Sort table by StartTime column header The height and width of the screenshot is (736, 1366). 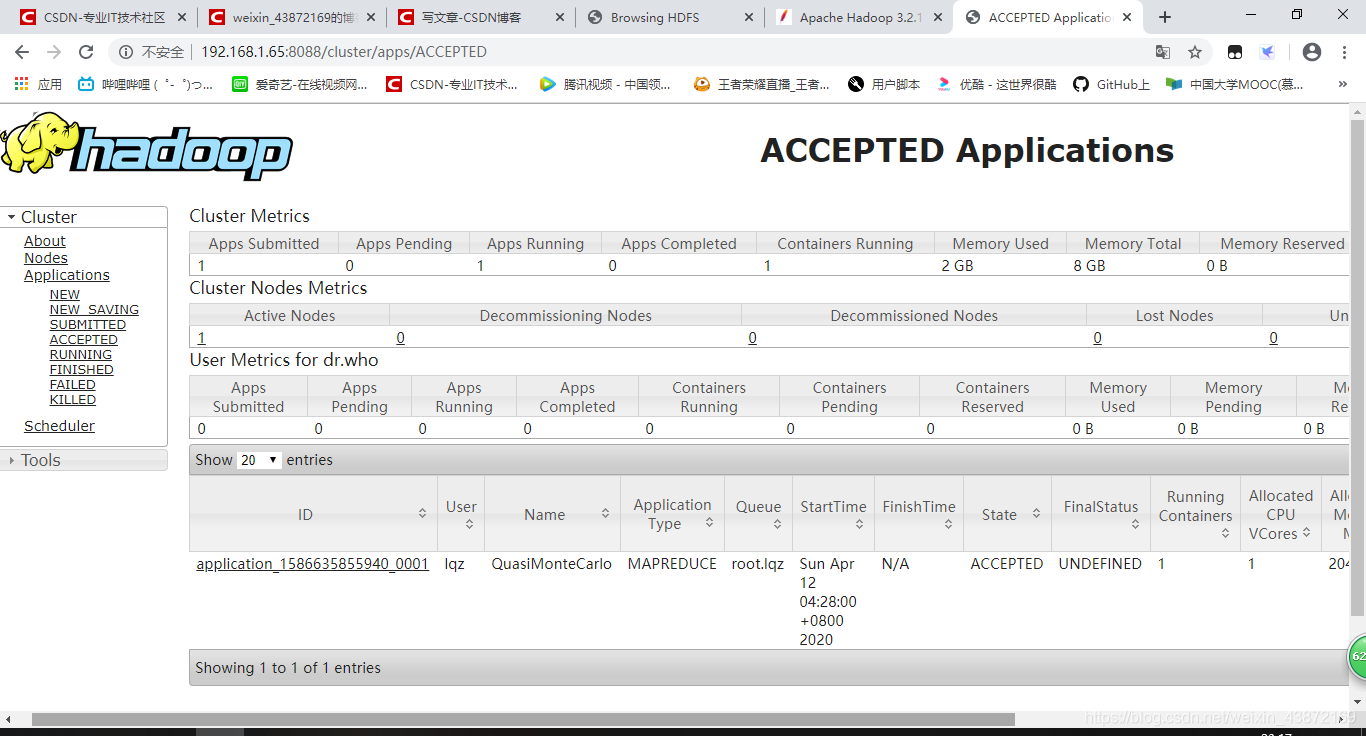click(833, 514)
